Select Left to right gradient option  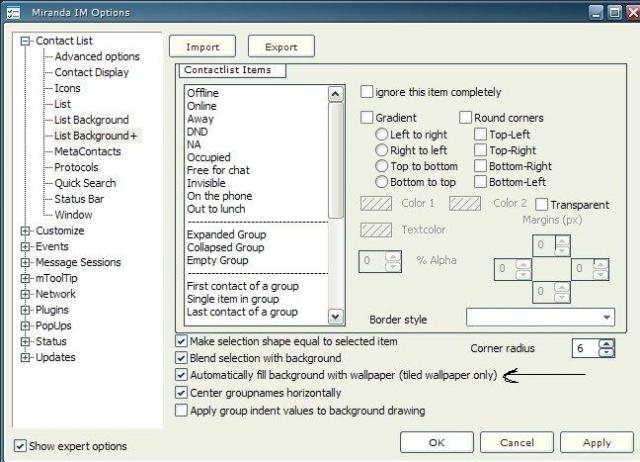[381, 134]
